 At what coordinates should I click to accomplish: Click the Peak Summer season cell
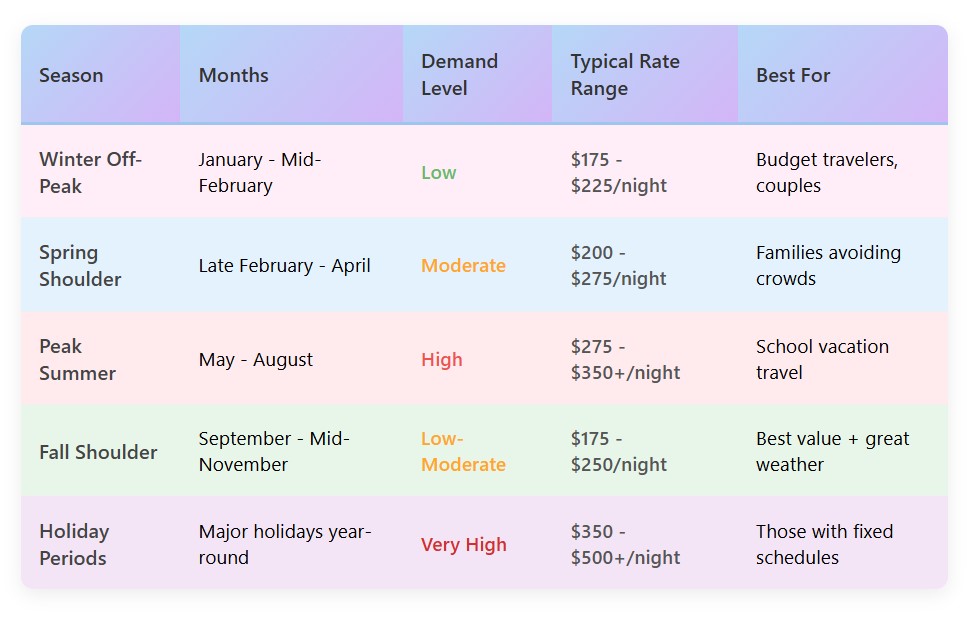click(77, 359)
